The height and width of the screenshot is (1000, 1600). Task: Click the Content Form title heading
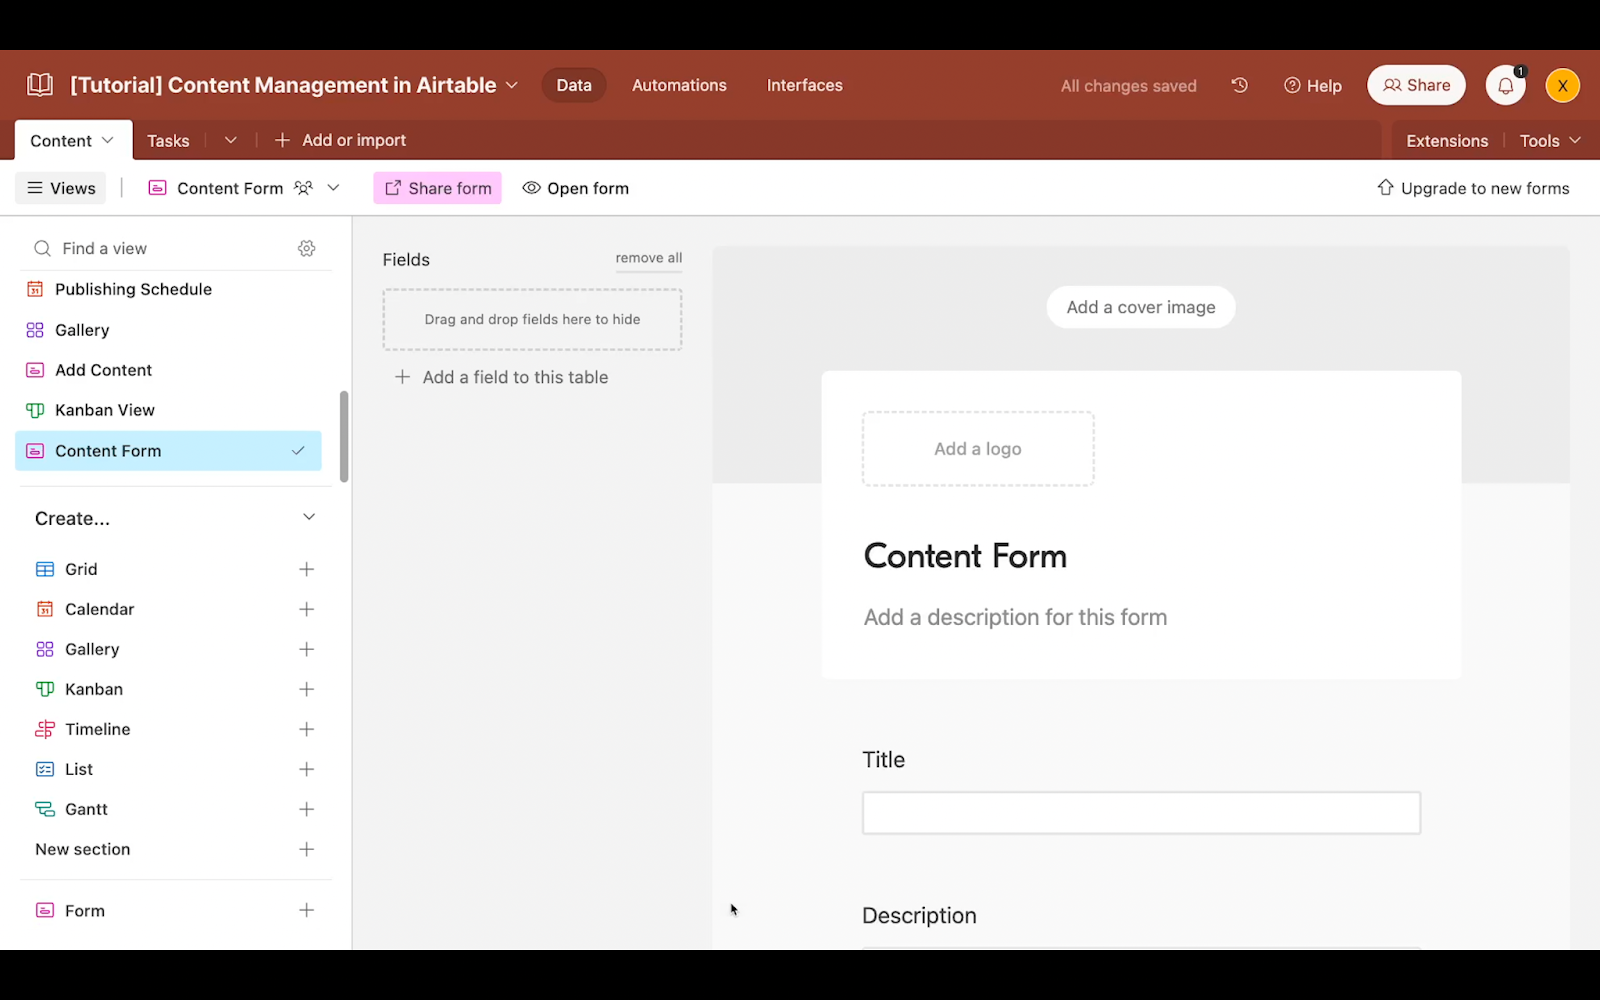(x=965, y=556)
